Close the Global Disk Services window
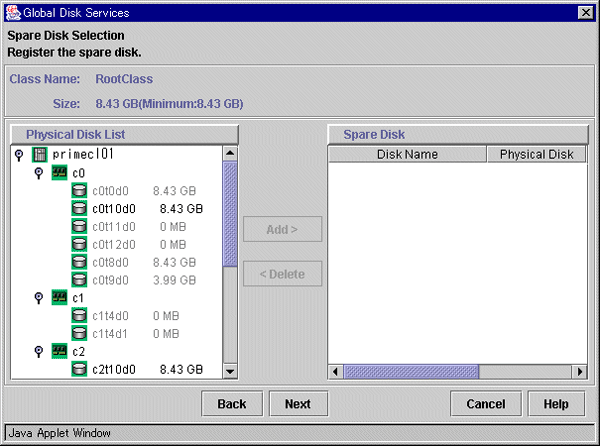The width and height of the screenshot is (600, 446). [586, 13]
